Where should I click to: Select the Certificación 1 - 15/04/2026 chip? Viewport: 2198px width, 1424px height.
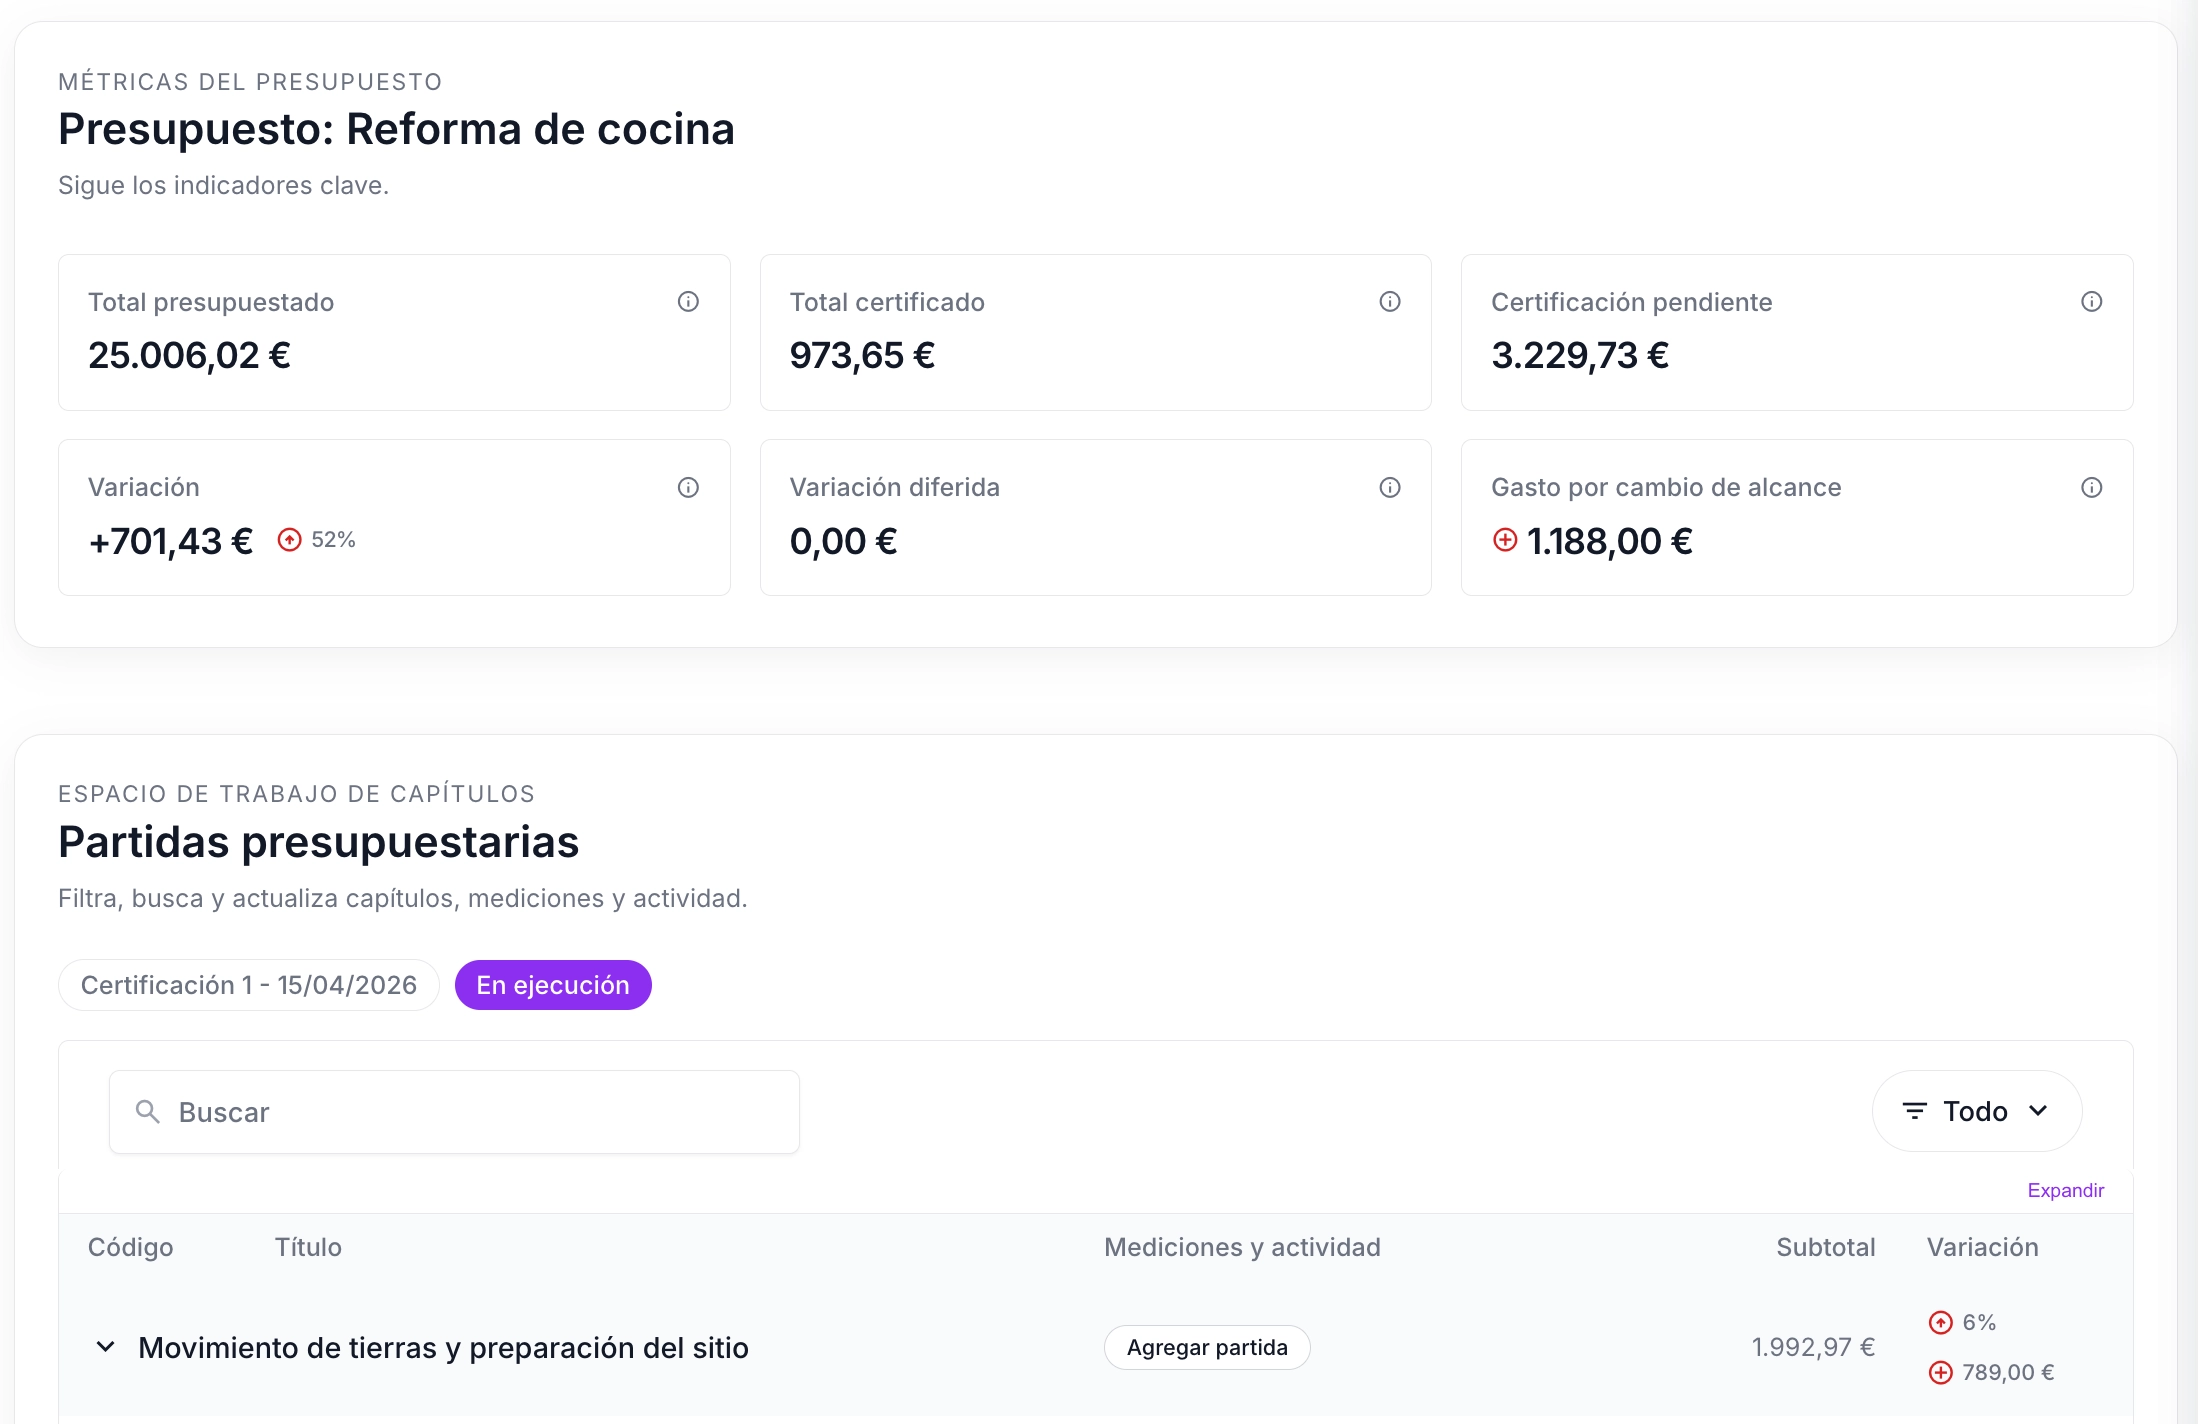pyautogui.click(x=248, y=984)
